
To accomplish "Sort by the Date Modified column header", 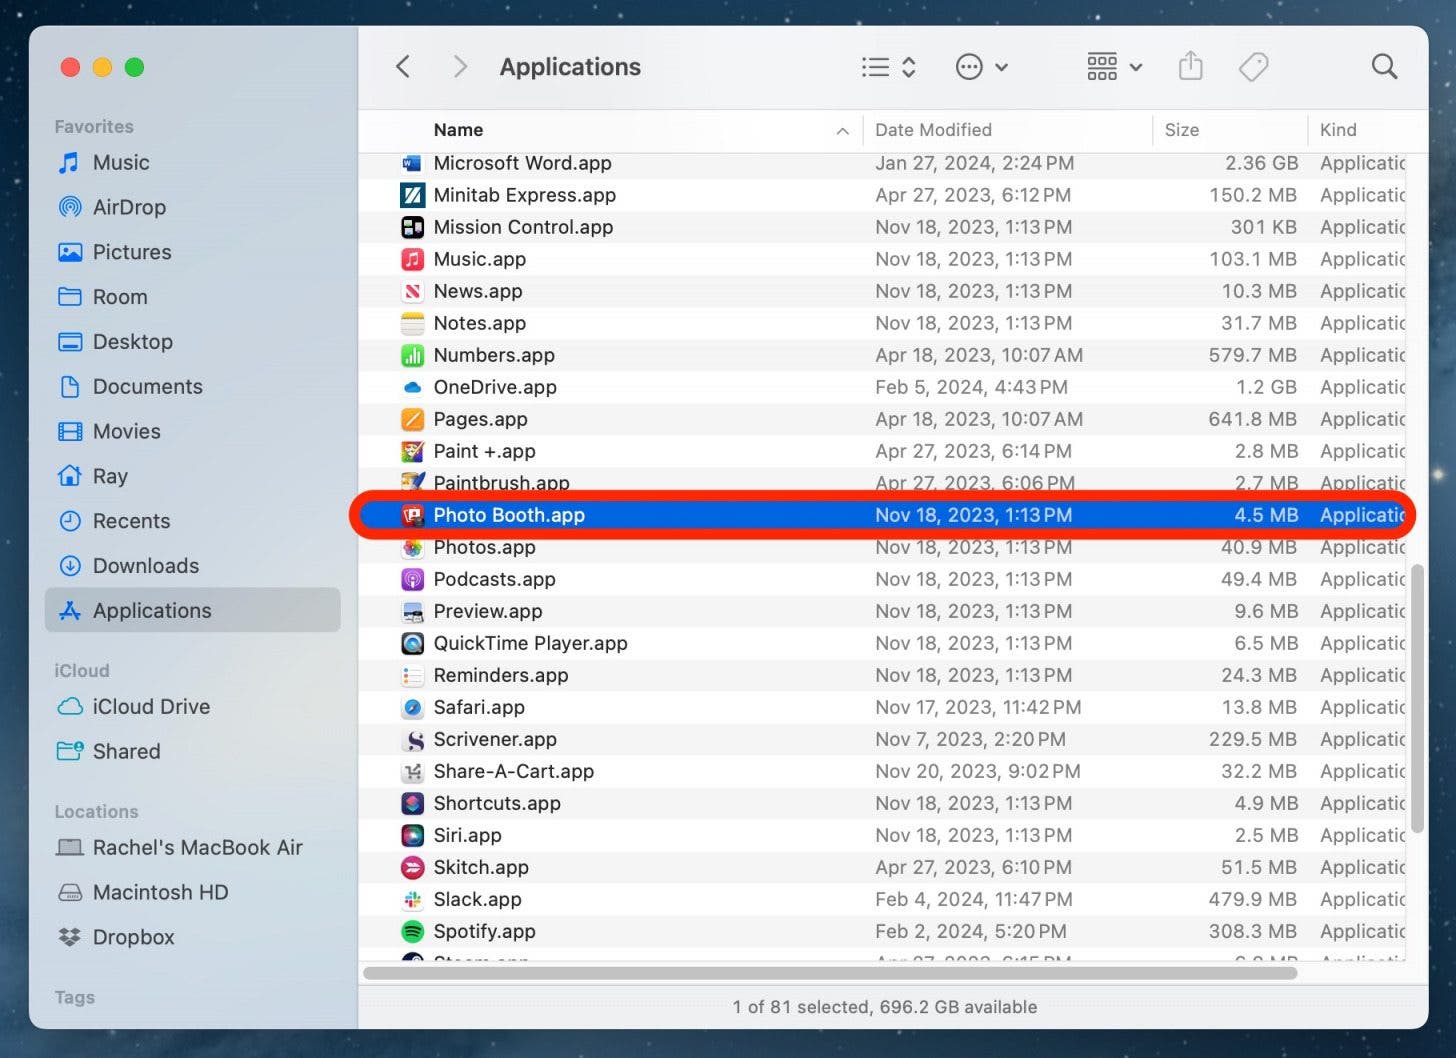I will point(933,130).
